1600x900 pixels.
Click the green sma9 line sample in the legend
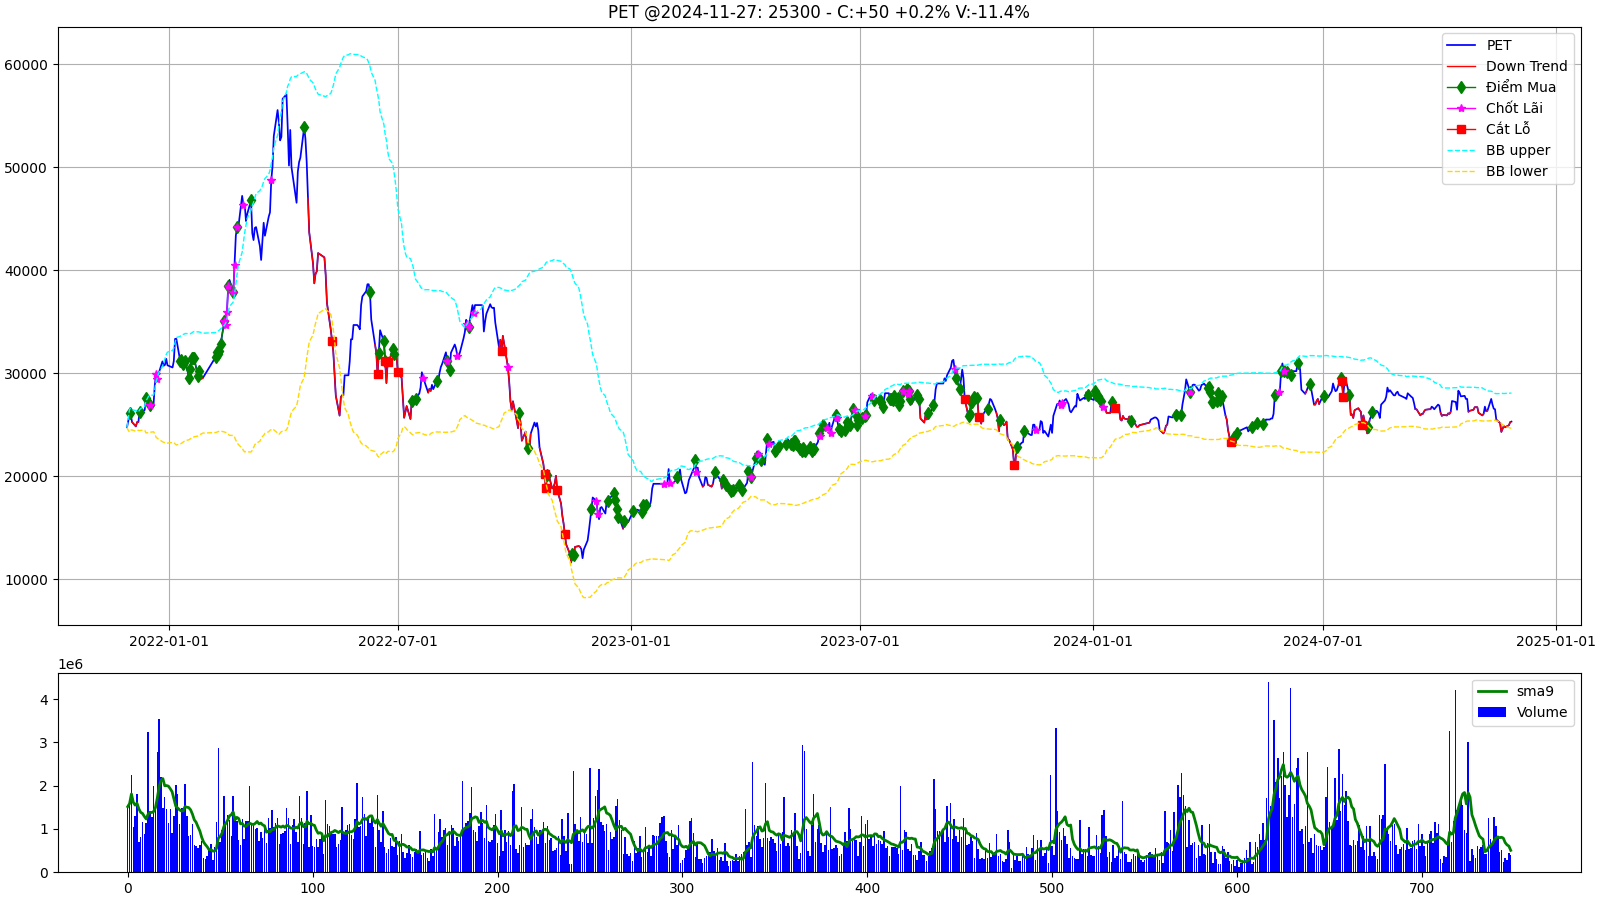(x=1492, y=691)
